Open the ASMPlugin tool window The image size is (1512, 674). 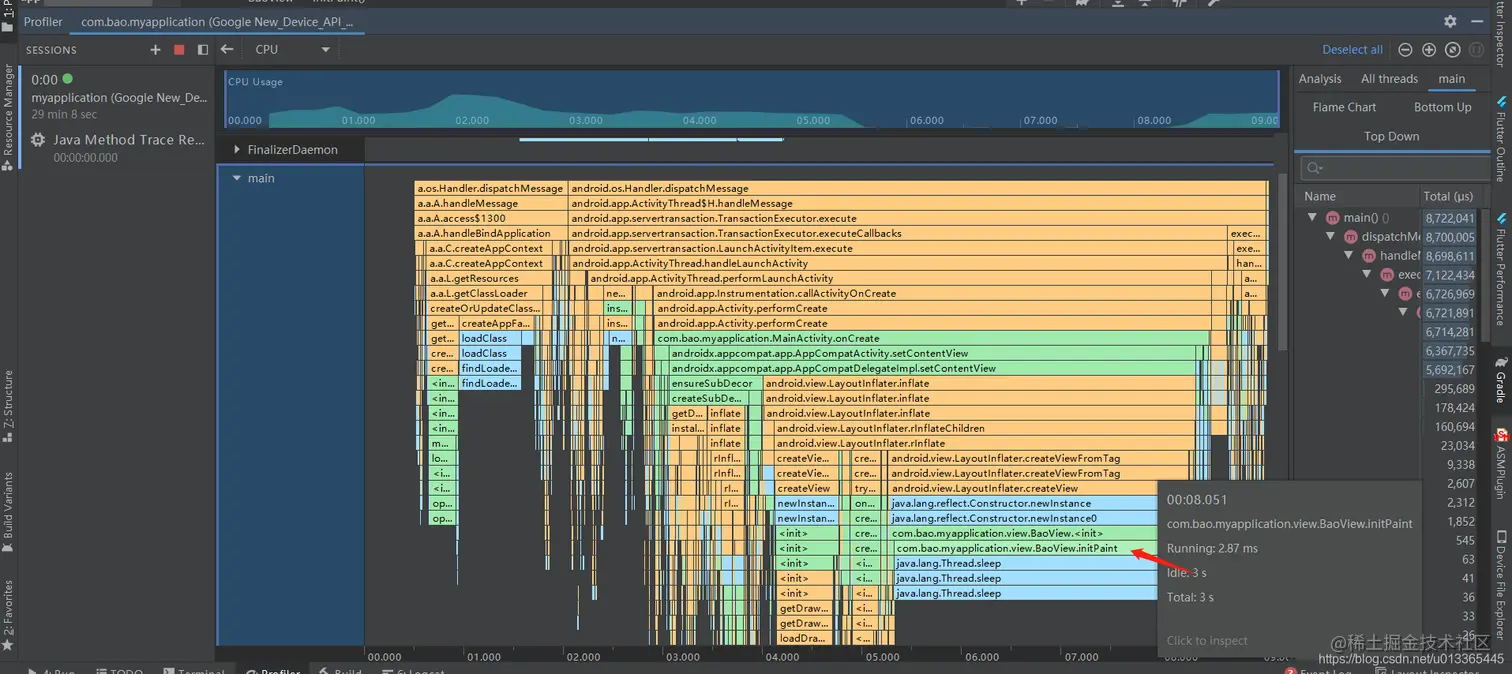(1501, 464)
